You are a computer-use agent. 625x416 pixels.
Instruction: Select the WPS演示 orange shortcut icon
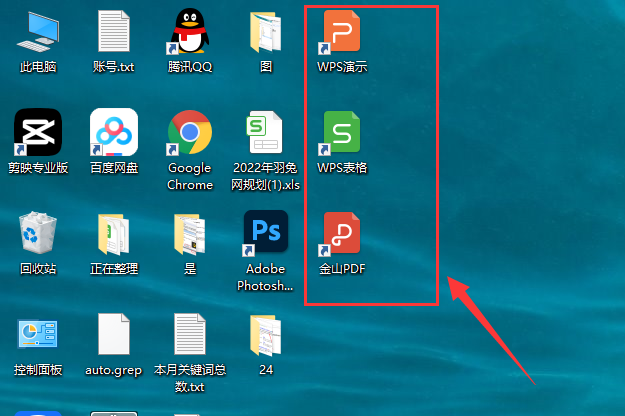point(340,32)
